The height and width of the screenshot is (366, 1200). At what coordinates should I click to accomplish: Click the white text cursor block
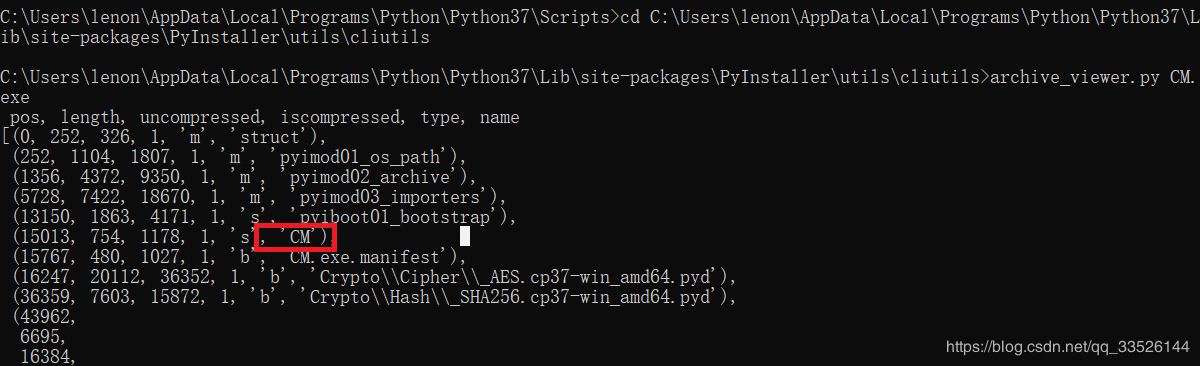tap(465, 236)
